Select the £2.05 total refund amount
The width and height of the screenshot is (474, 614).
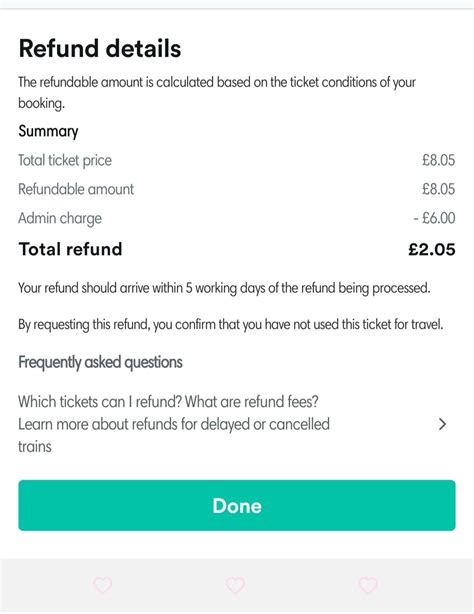pos(432,249)
